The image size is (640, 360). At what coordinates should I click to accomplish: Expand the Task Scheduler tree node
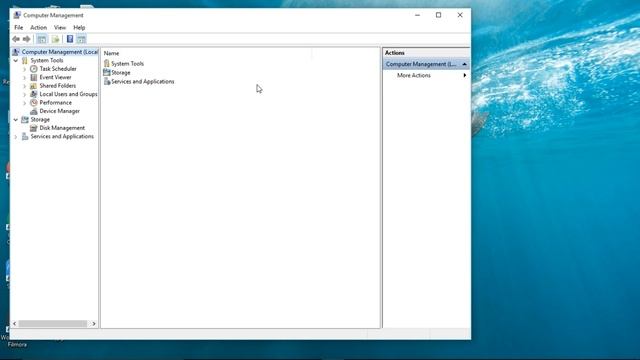click(24, 69)
